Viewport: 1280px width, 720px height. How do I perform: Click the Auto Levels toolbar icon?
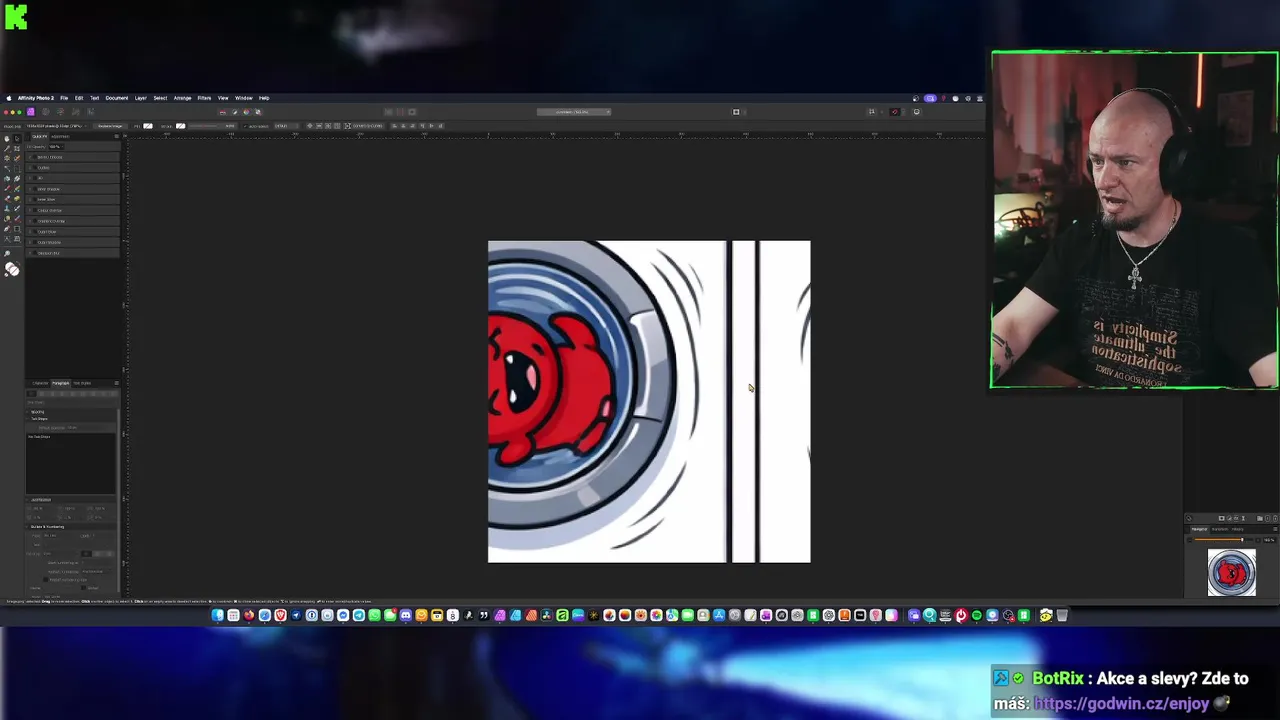pos(223,112)
